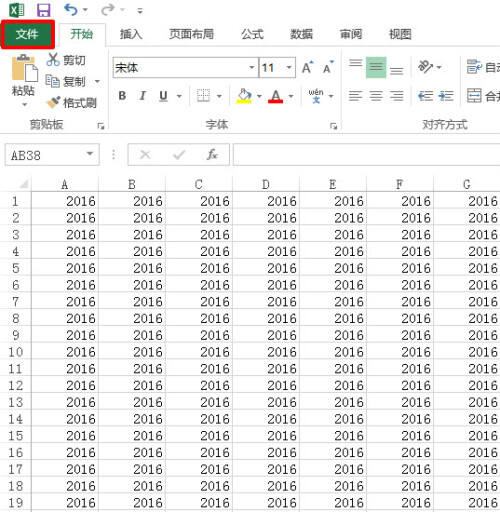
Task: Toggle underline formatting
Action: point(163,96)
